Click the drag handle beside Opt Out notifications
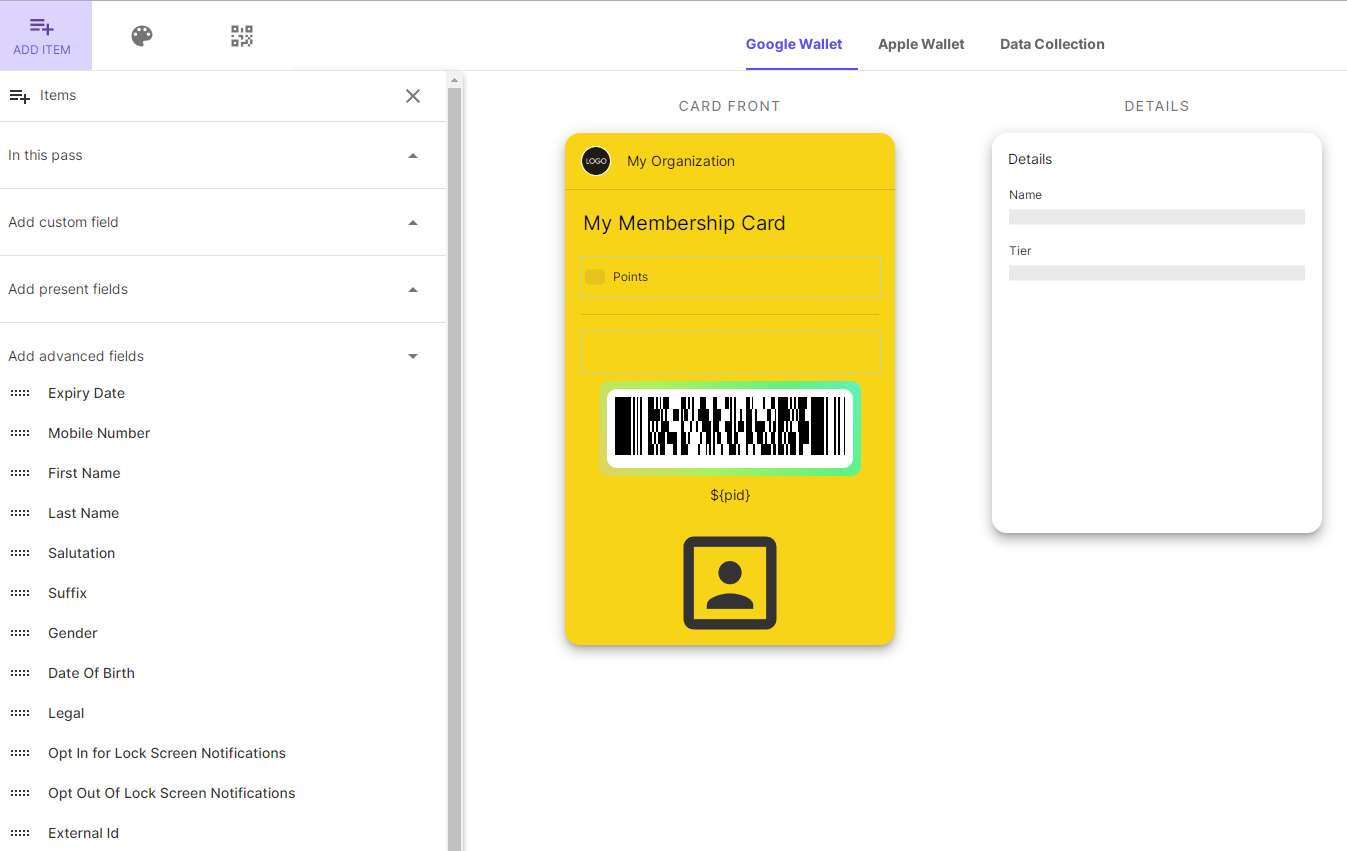This screenshot has height=851, width=1347. coord(20,793)
